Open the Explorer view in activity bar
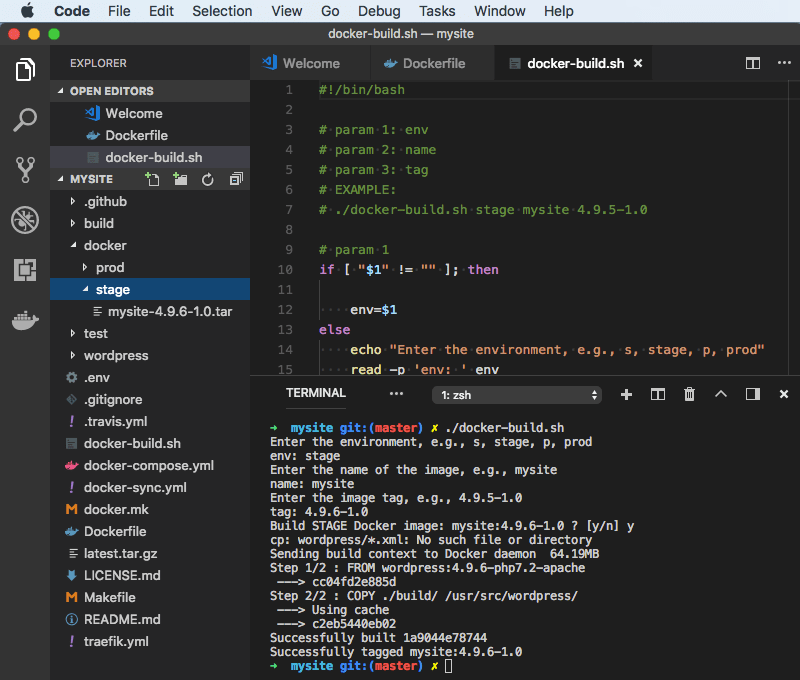 pyautogui.click(x=25, y=70)
